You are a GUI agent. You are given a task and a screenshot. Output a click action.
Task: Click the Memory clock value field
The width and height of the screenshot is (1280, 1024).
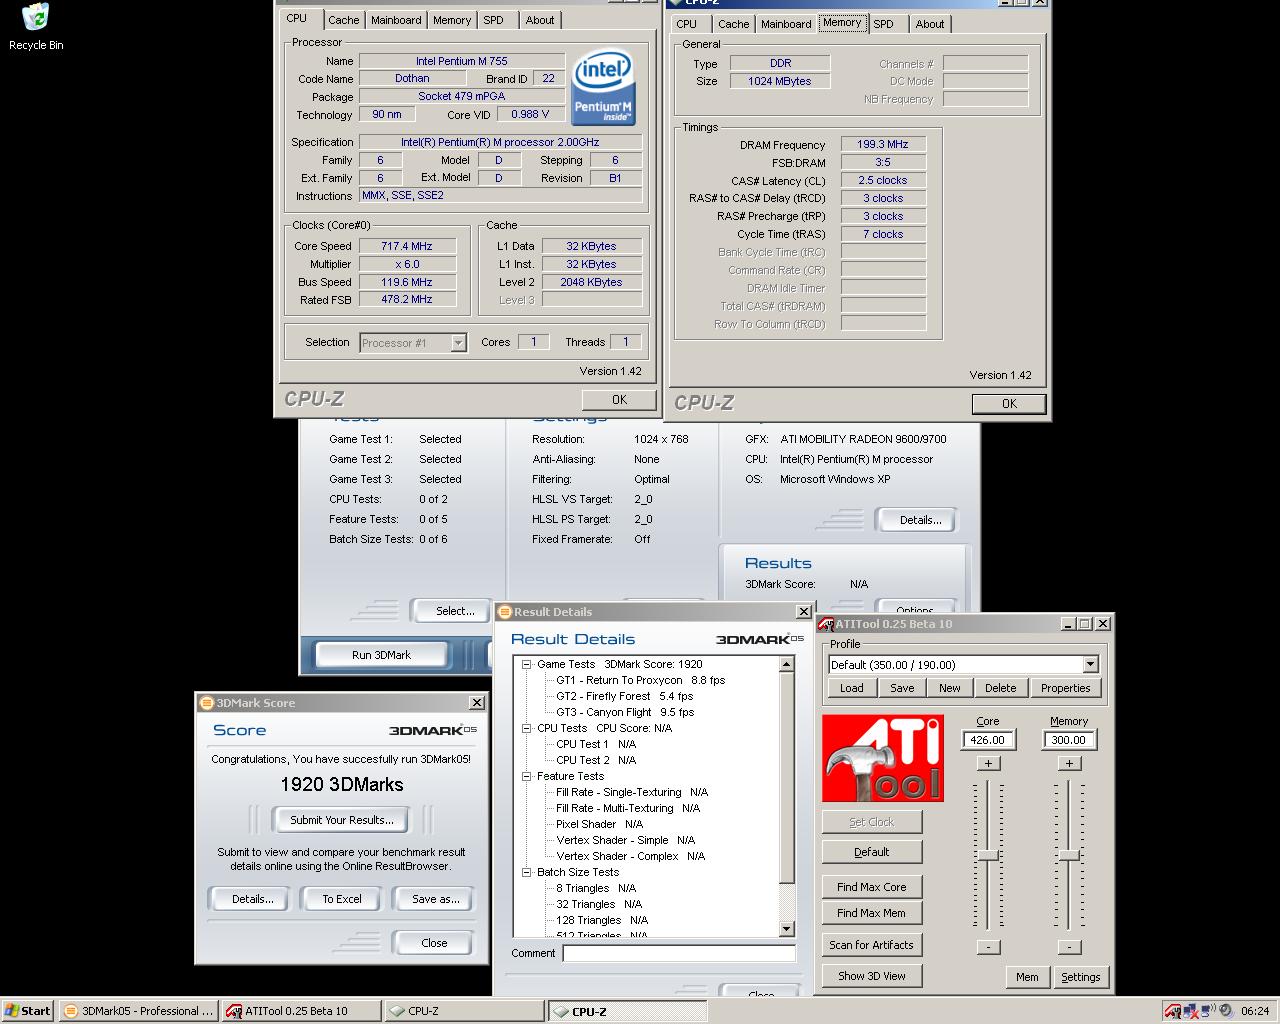pyautogui.click(x=1069, y=740)
